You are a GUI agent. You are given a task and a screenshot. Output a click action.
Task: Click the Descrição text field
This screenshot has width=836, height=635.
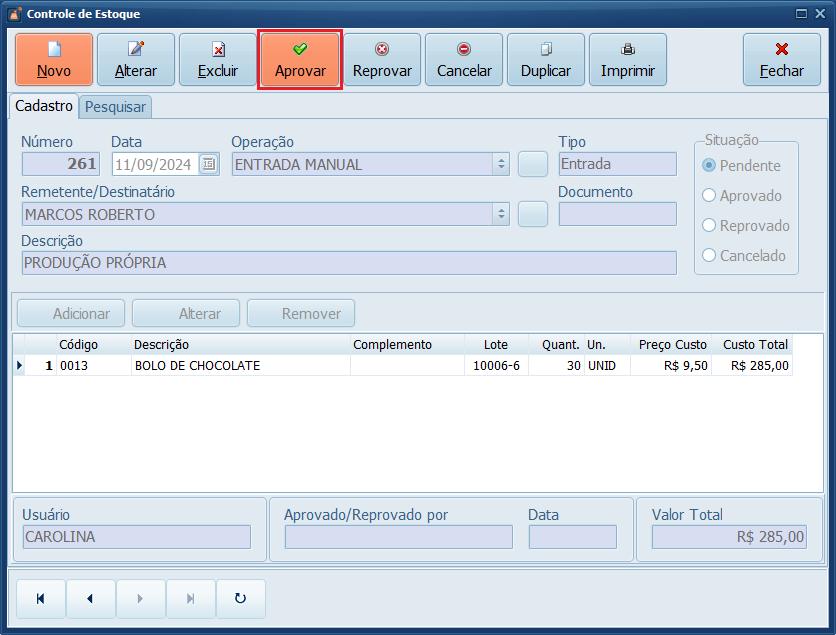pos(348,263)
